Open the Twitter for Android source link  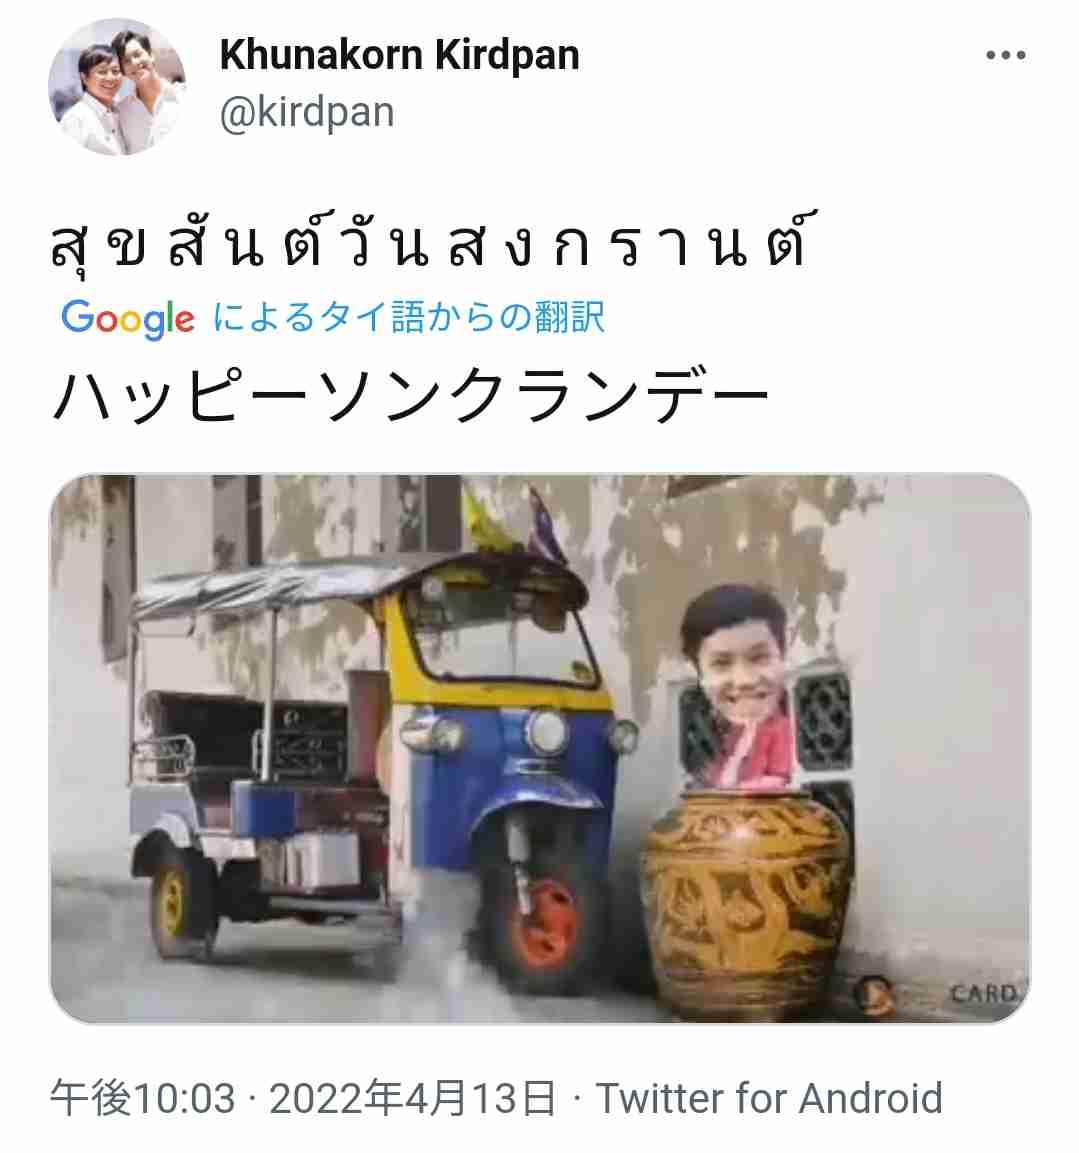click(769, 1099)
